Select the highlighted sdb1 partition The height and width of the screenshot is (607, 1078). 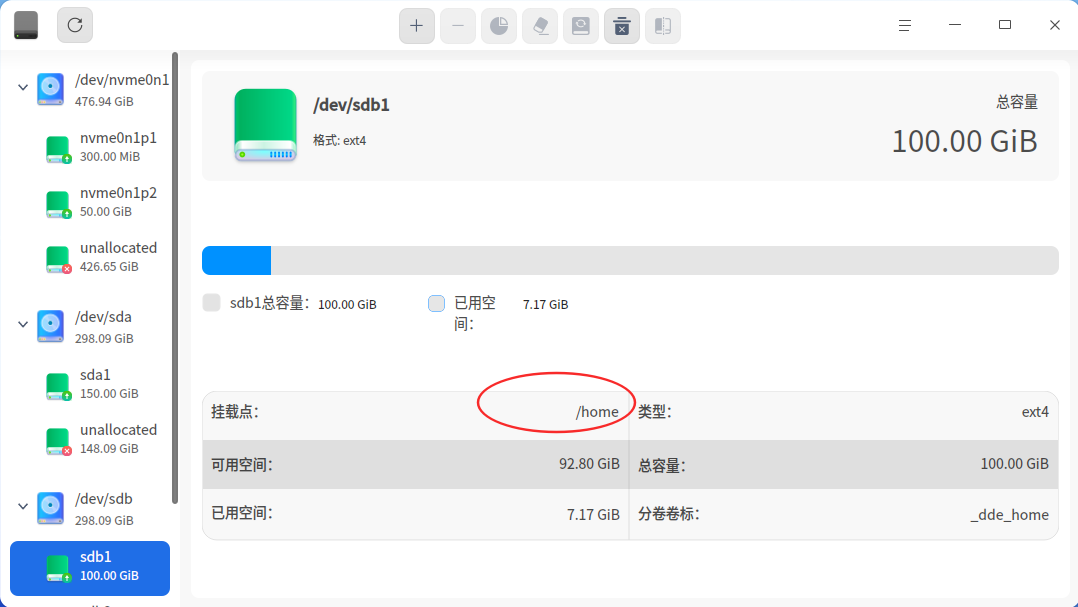pos(90,569)
